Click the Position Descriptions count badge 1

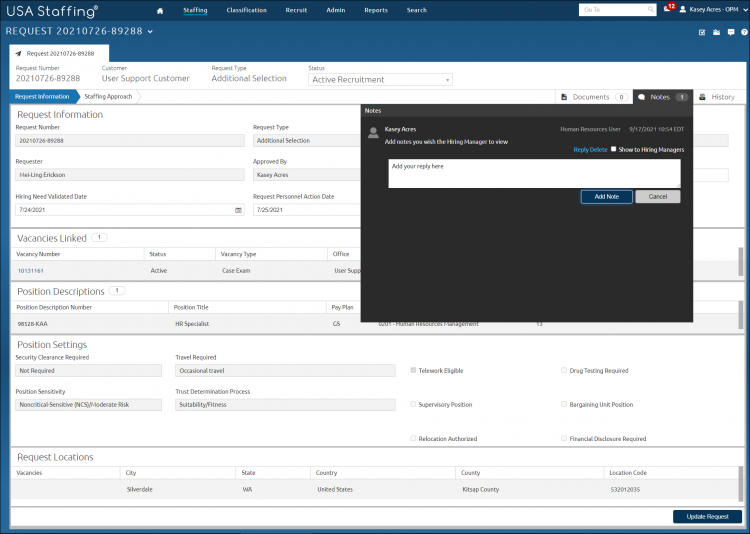[117, 290]
